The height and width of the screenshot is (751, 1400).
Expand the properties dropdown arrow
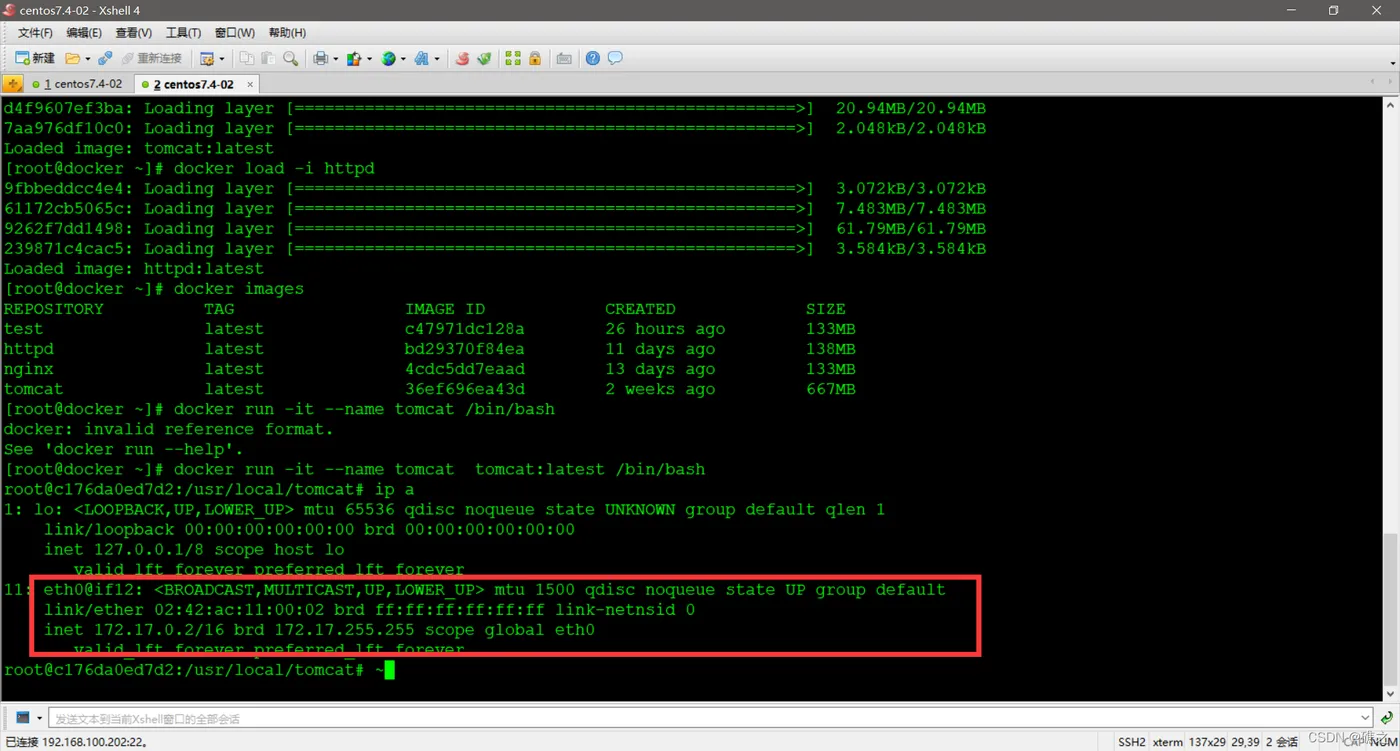[x=222, y=59]
